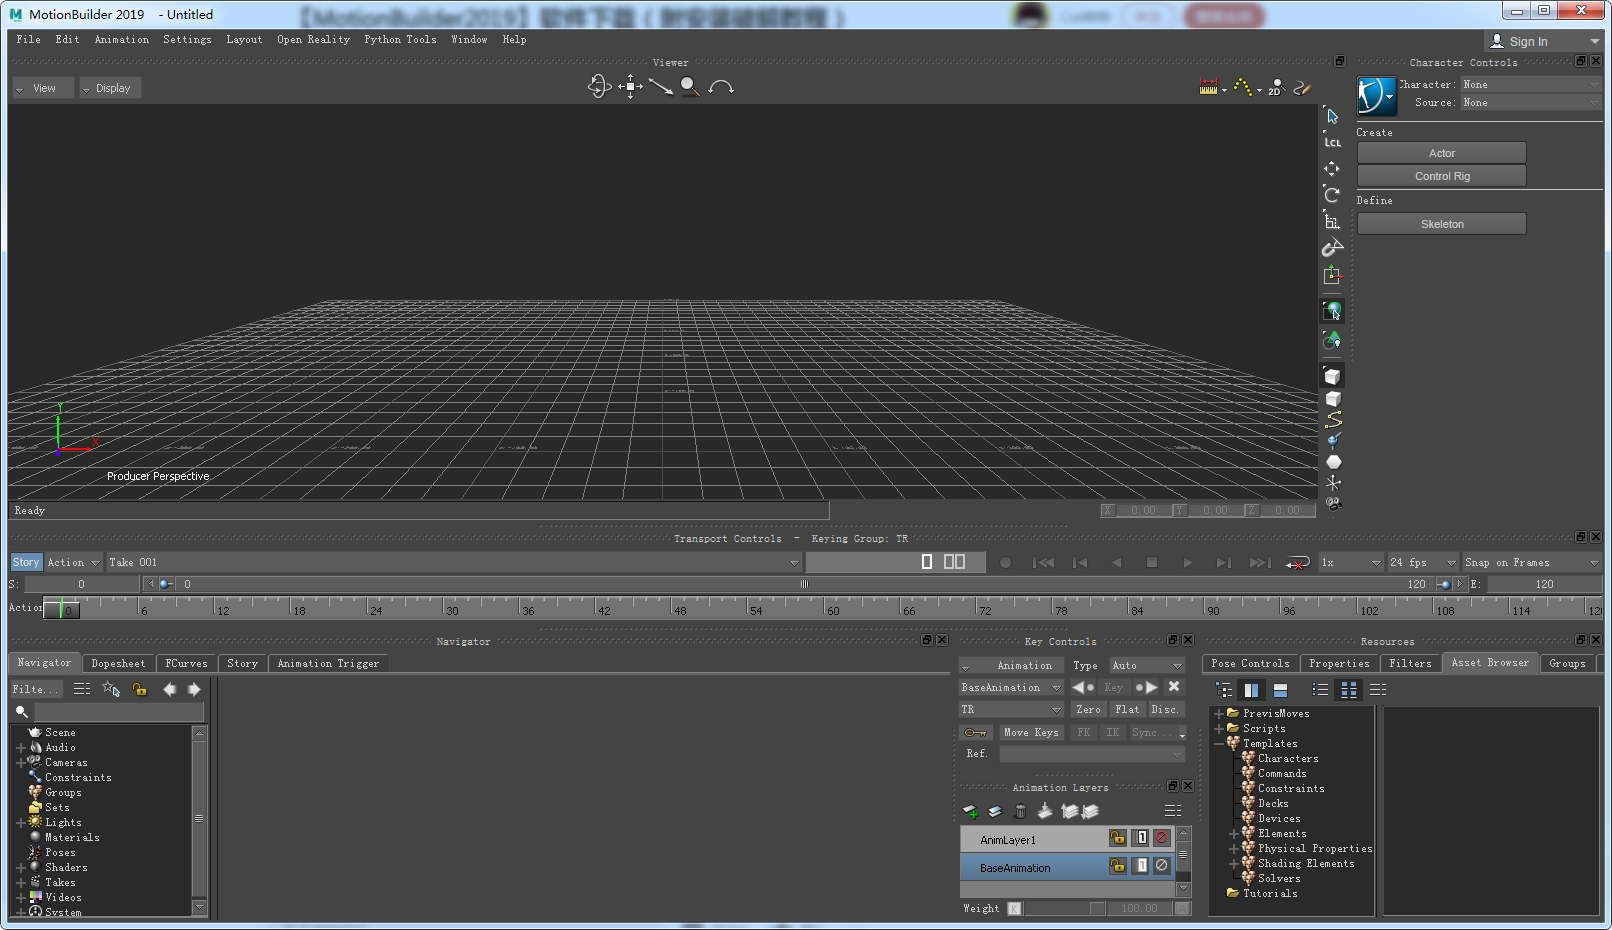1612x930 pixels.
Task: Click the play button in Transport Controls
Action: [x=1187, y=562]
